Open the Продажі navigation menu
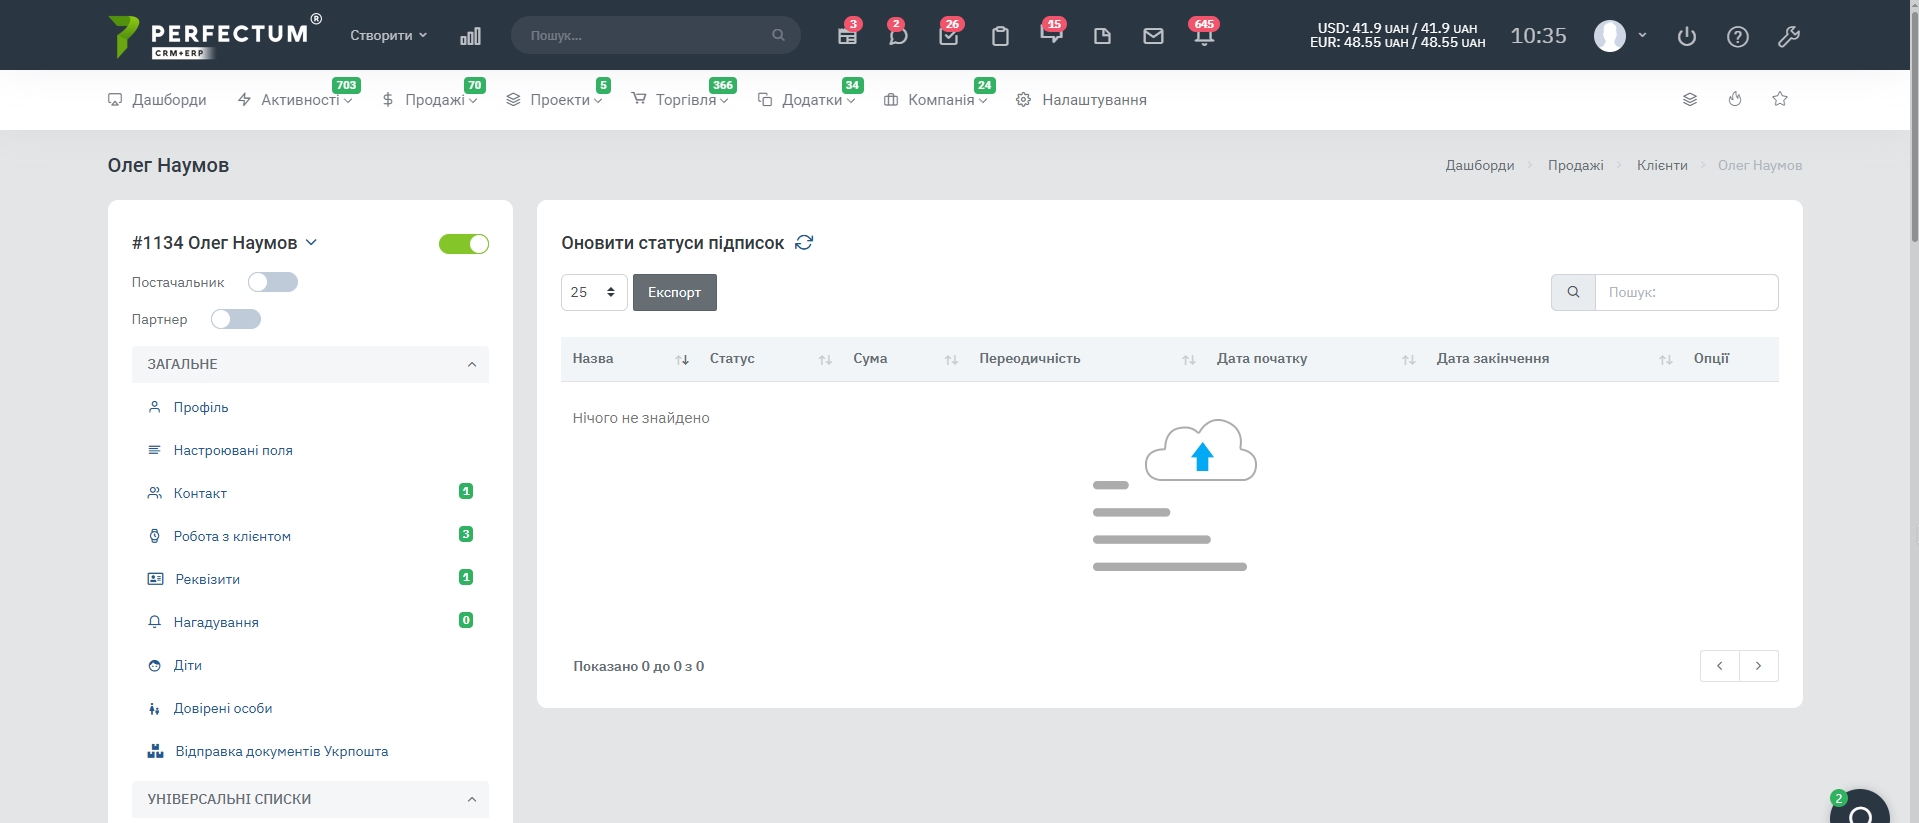 pos(431,100)
